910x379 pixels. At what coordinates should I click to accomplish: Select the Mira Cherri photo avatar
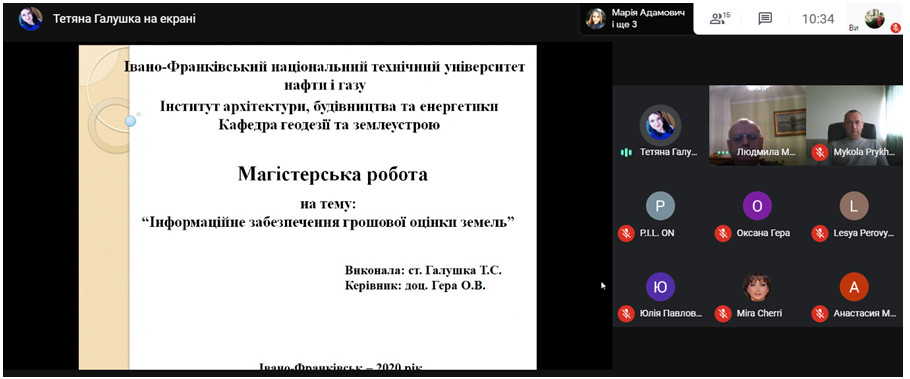point(757,287)
